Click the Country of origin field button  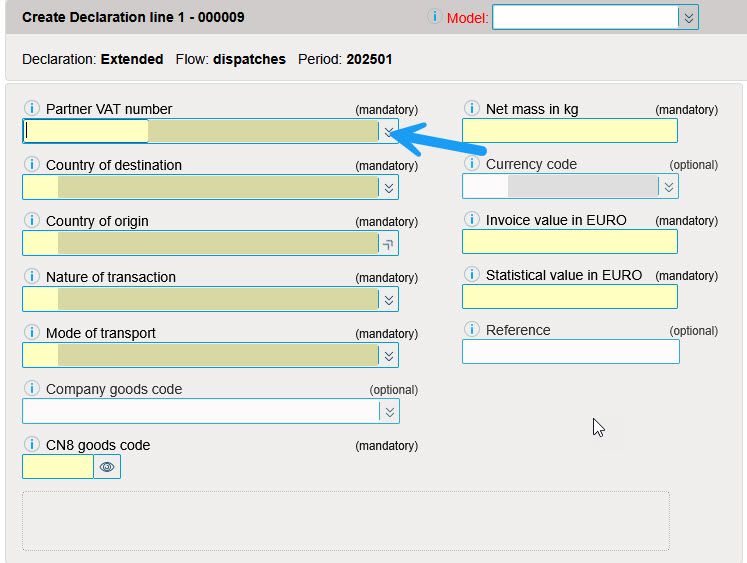(x=388, y=243)
